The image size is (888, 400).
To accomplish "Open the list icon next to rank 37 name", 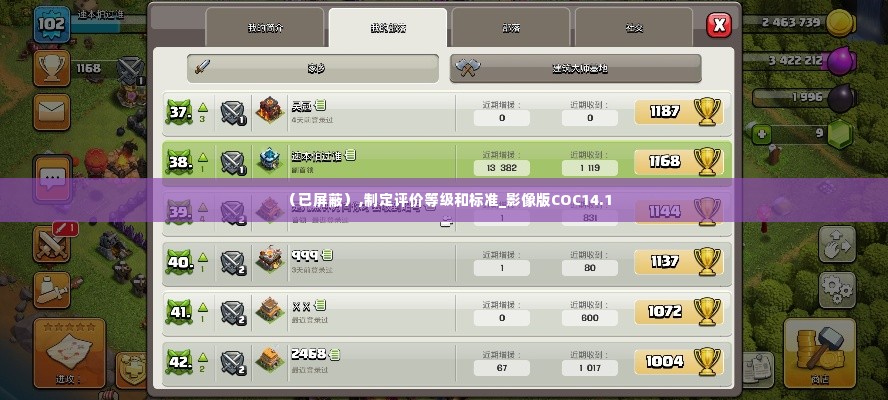I will (320, 105).
